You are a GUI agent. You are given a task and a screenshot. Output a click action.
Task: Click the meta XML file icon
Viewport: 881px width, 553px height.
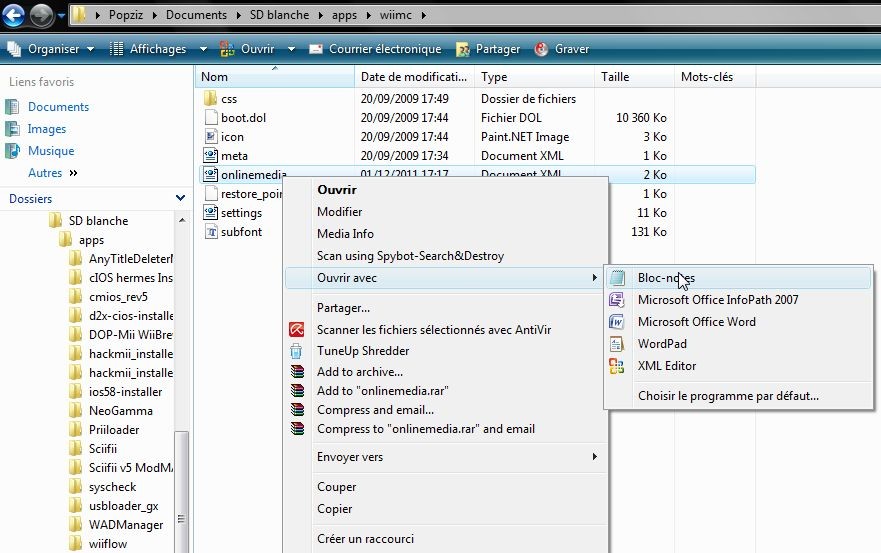coord(211,156)
